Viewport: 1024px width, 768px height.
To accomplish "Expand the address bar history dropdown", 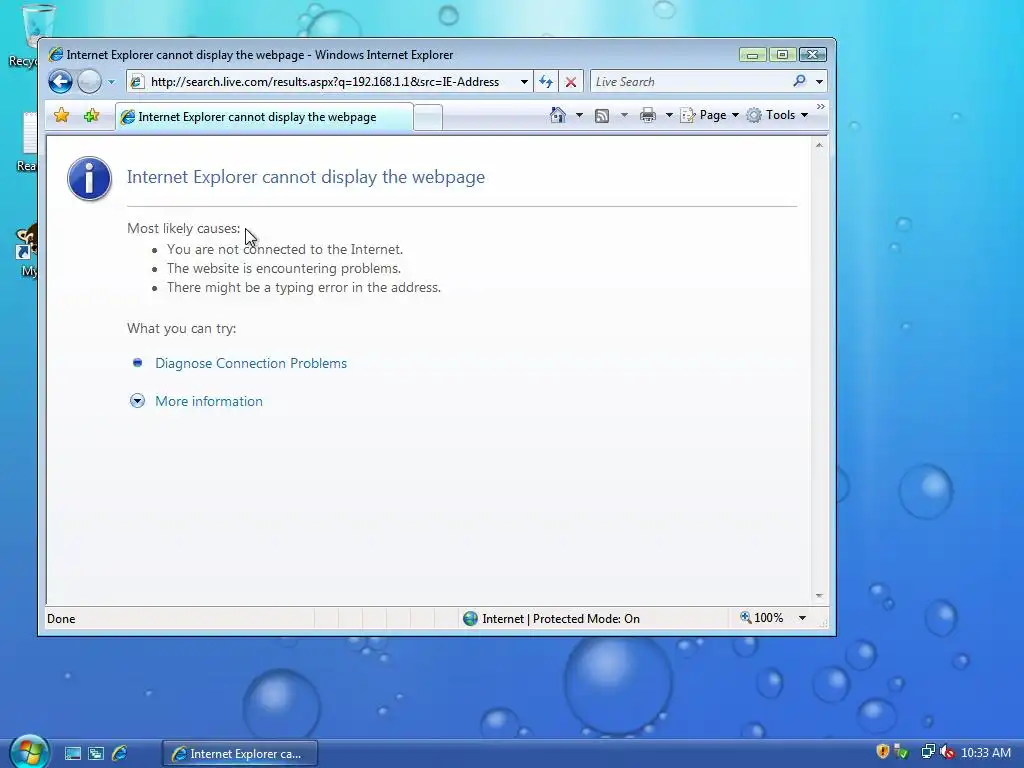I will (x=524, y=82).
